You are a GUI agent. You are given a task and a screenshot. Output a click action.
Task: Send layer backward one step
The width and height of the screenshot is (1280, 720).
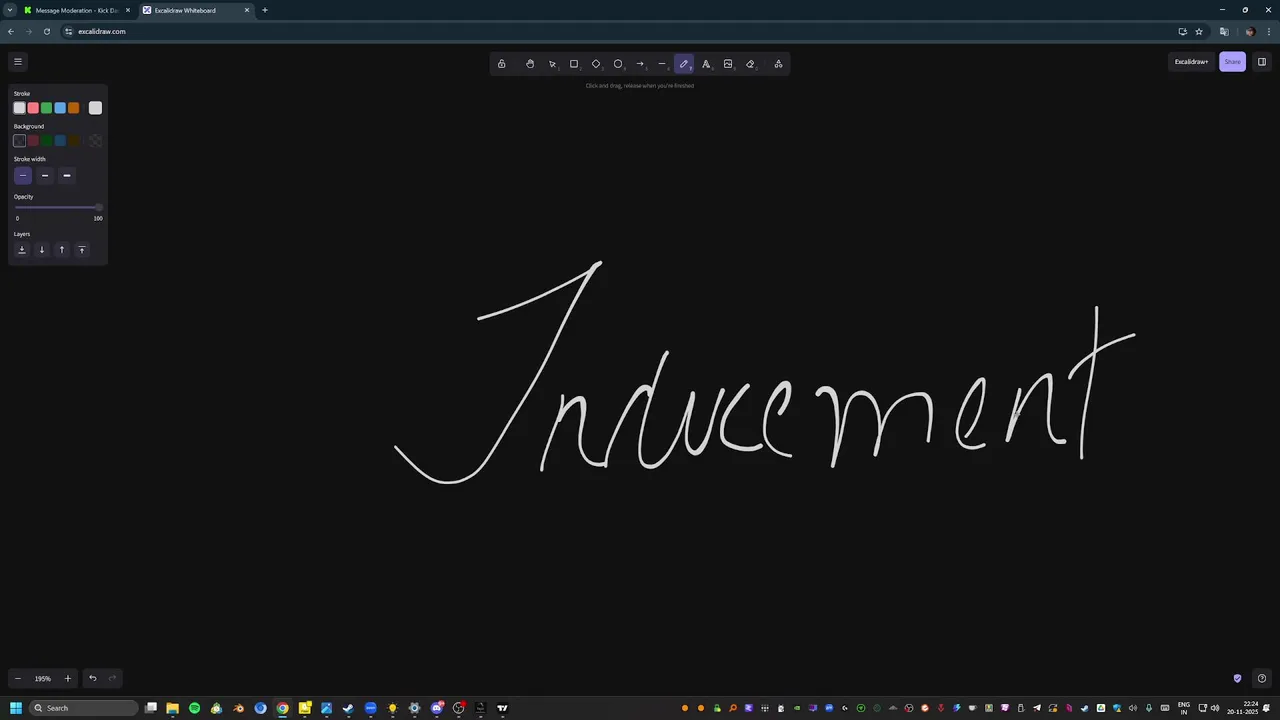[42, 250]
